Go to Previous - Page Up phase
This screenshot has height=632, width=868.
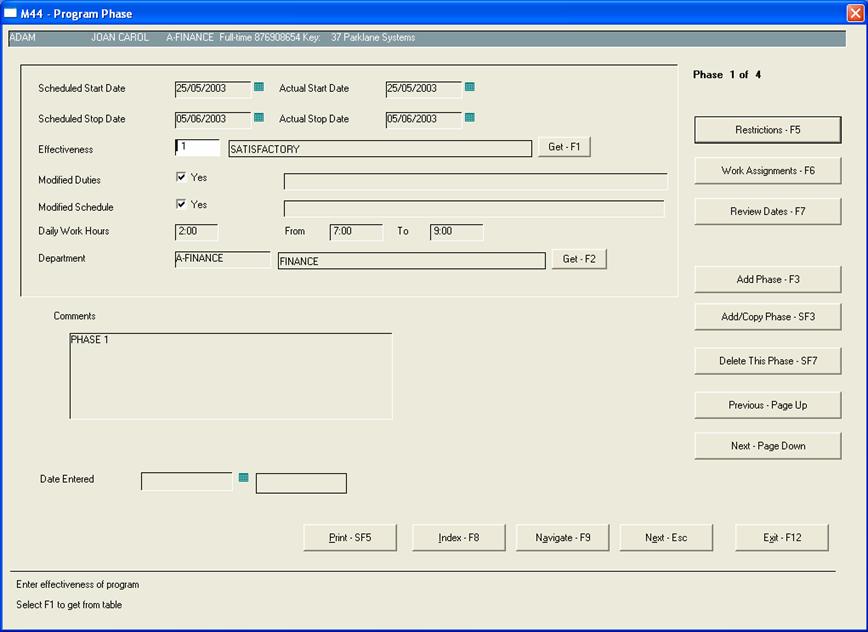point(768,405)
